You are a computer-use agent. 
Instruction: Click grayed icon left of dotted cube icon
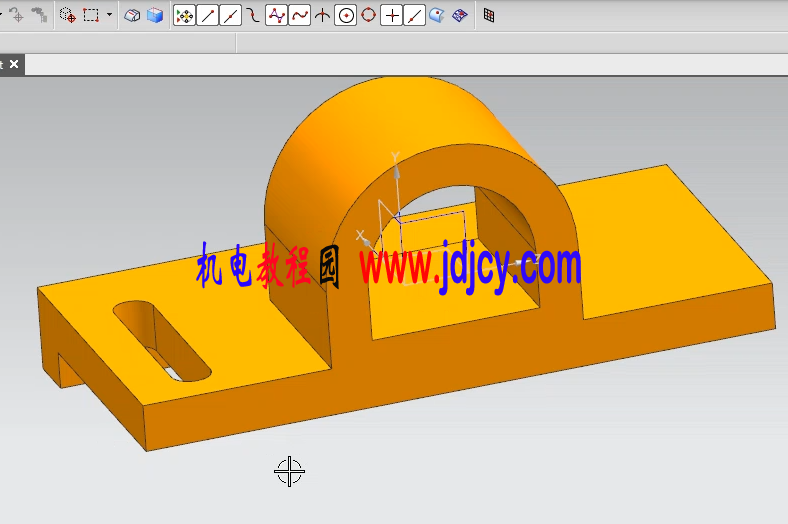(x=40, y=15)
